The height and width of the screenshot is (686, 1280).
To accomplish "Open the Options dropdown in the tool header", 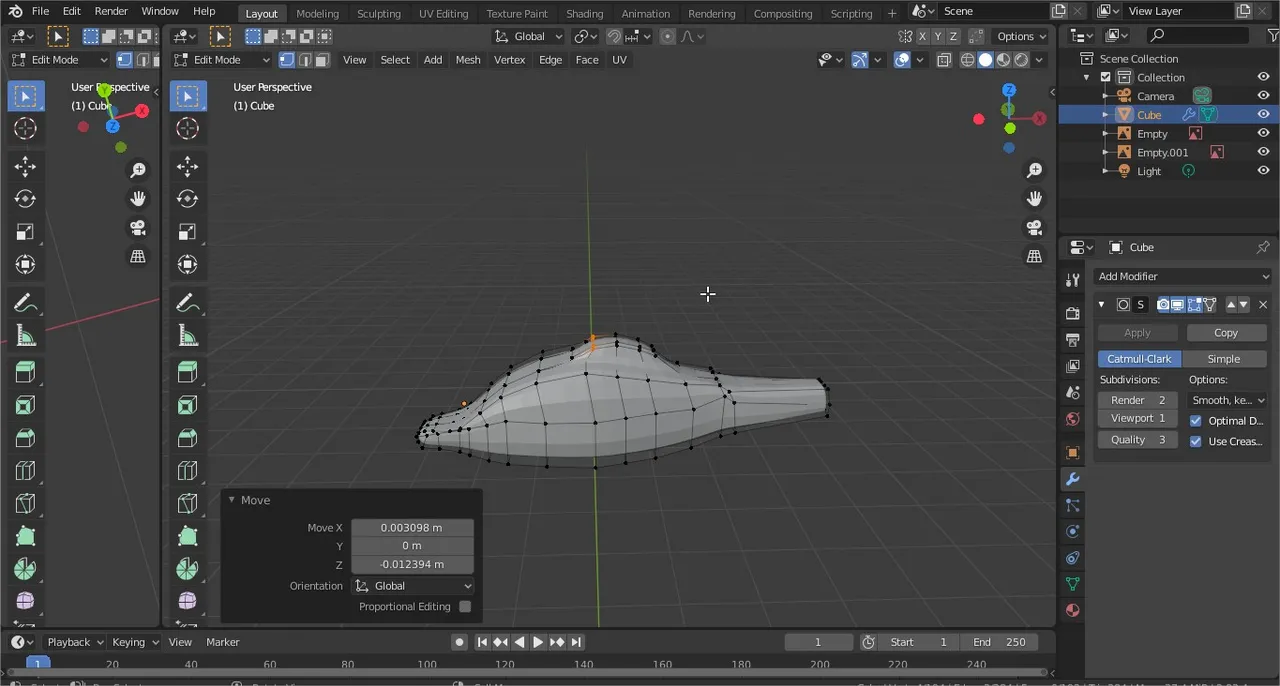I will [1022, 36].
